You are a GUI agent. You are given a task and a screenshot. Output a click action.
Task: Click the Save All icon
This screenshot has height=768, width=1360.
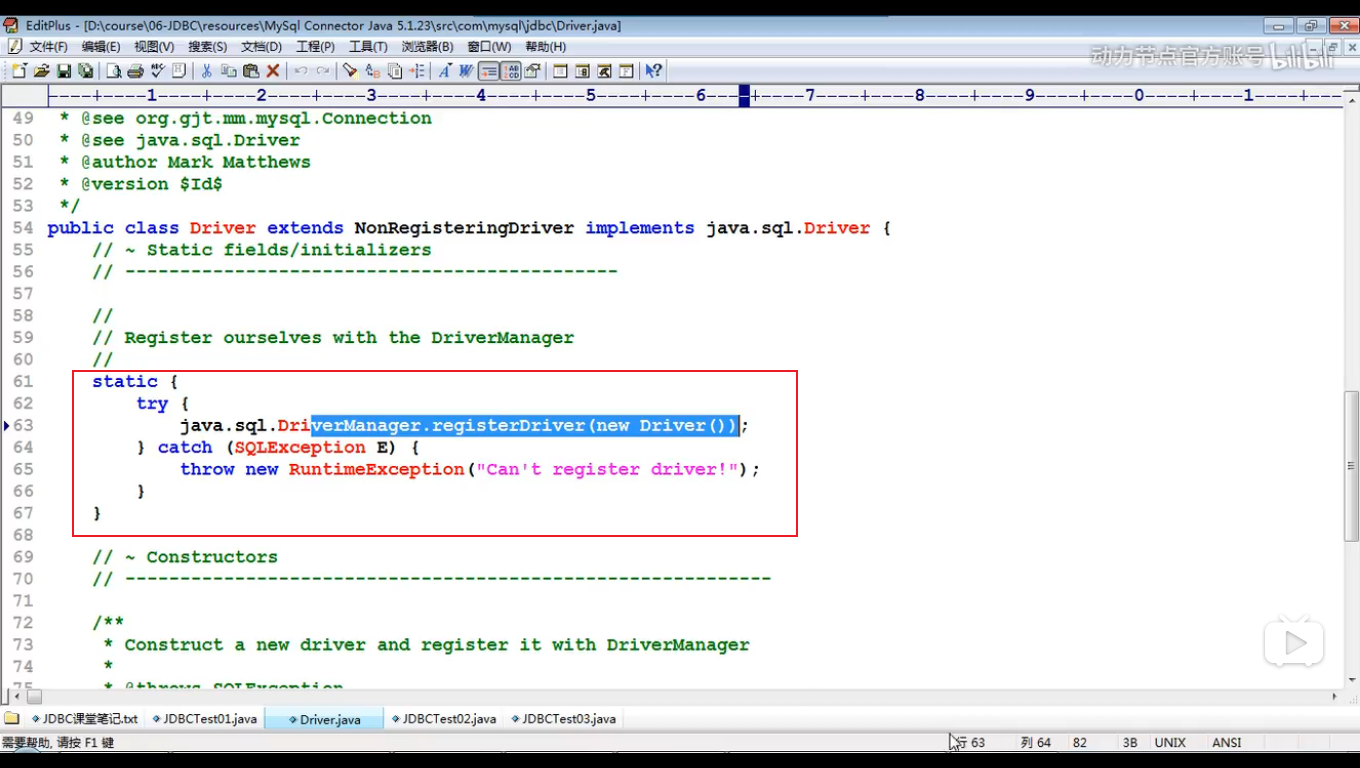(x=86, y=71)
